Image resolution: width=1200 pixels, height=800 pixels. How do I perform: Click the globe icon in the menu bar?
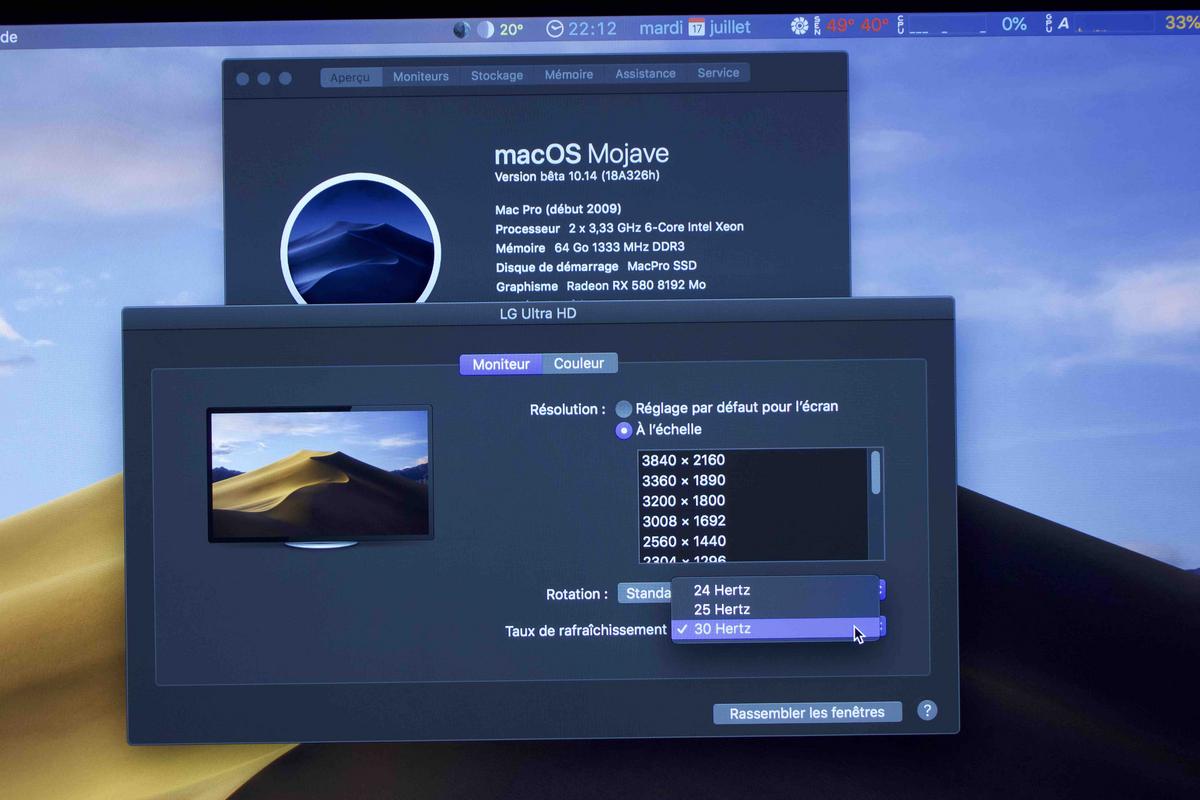tap(461, 30)
